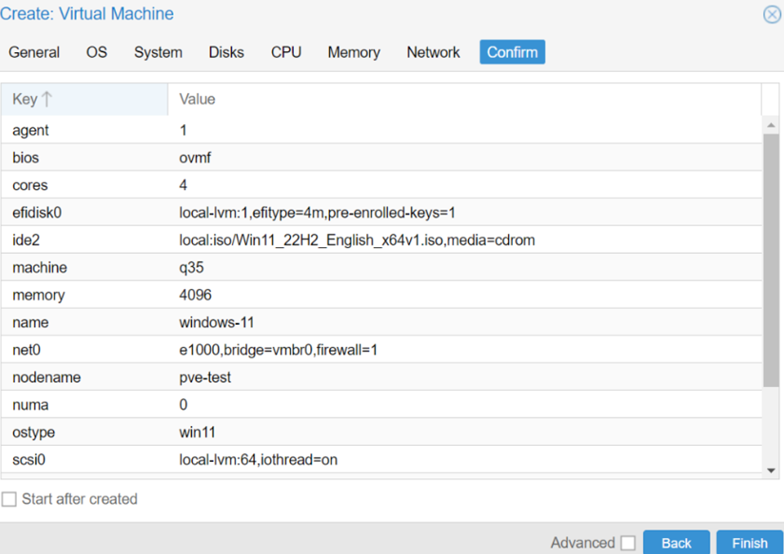The image size is (784, 554).
Task: Click the vertical scrollbar thumb
Action: [770, 260]
